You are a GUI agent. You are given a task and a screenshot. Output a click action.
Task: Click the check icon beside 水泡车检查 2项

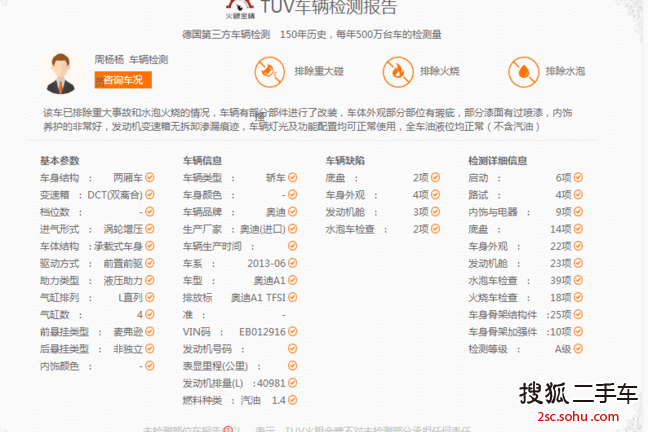pos(436,229)
